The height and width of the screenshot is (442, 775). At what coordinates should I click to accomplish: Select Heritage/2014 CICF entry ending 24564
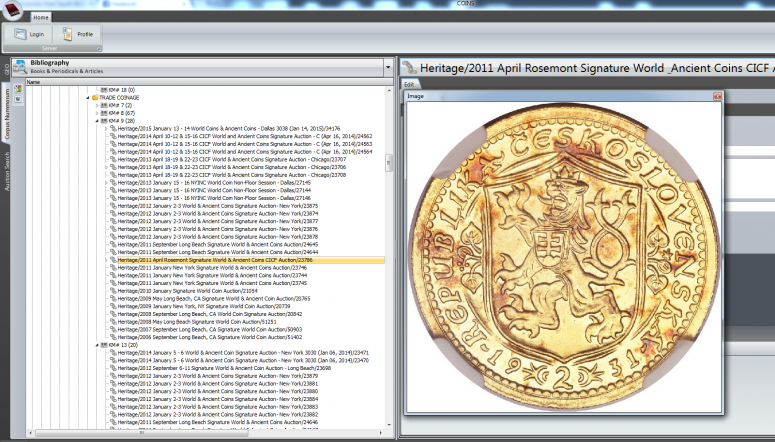pos(245,152)
